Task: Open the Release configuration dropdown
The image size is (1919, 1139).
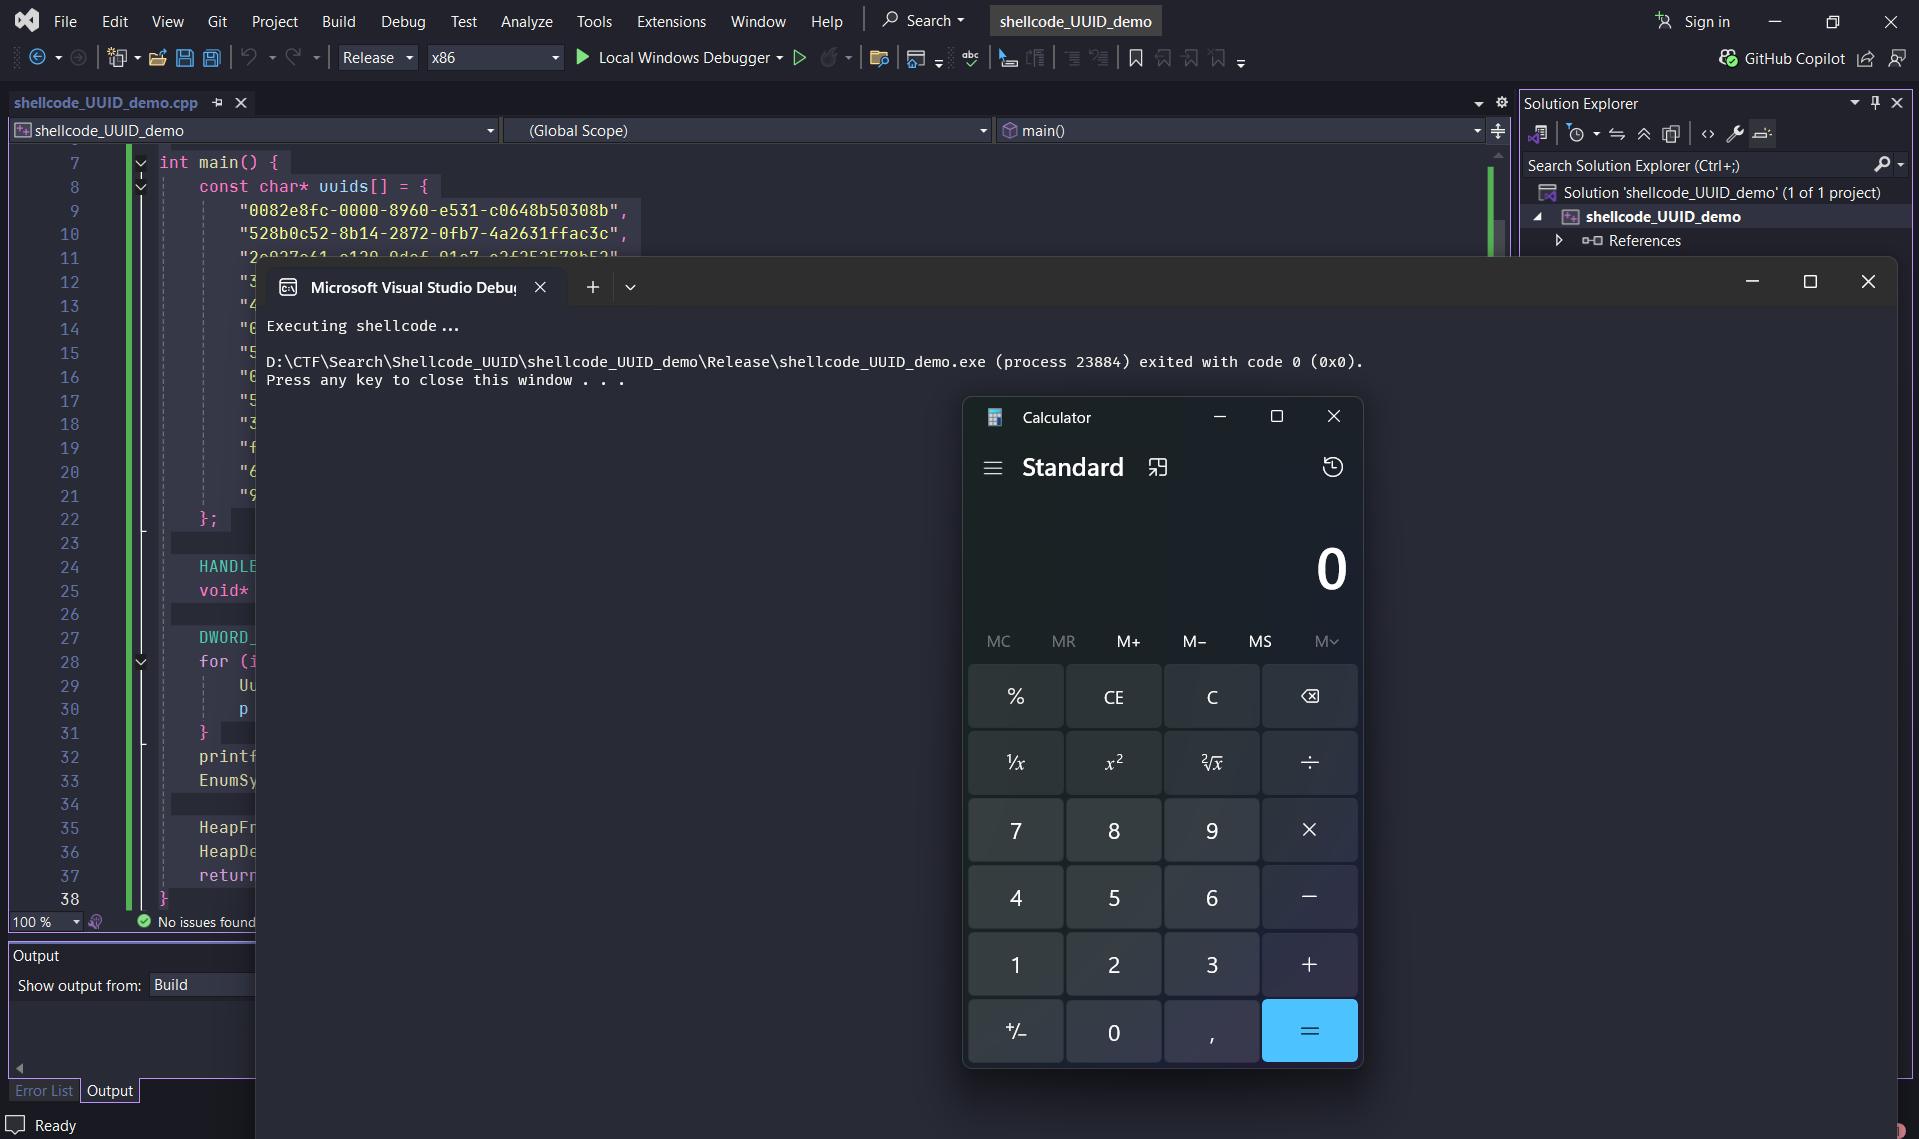Action: coord(377,58)
